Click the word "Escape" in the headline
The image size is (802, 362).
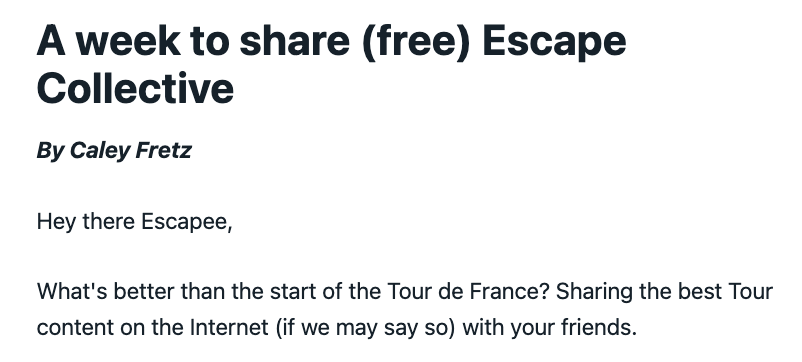coord(554,43)
